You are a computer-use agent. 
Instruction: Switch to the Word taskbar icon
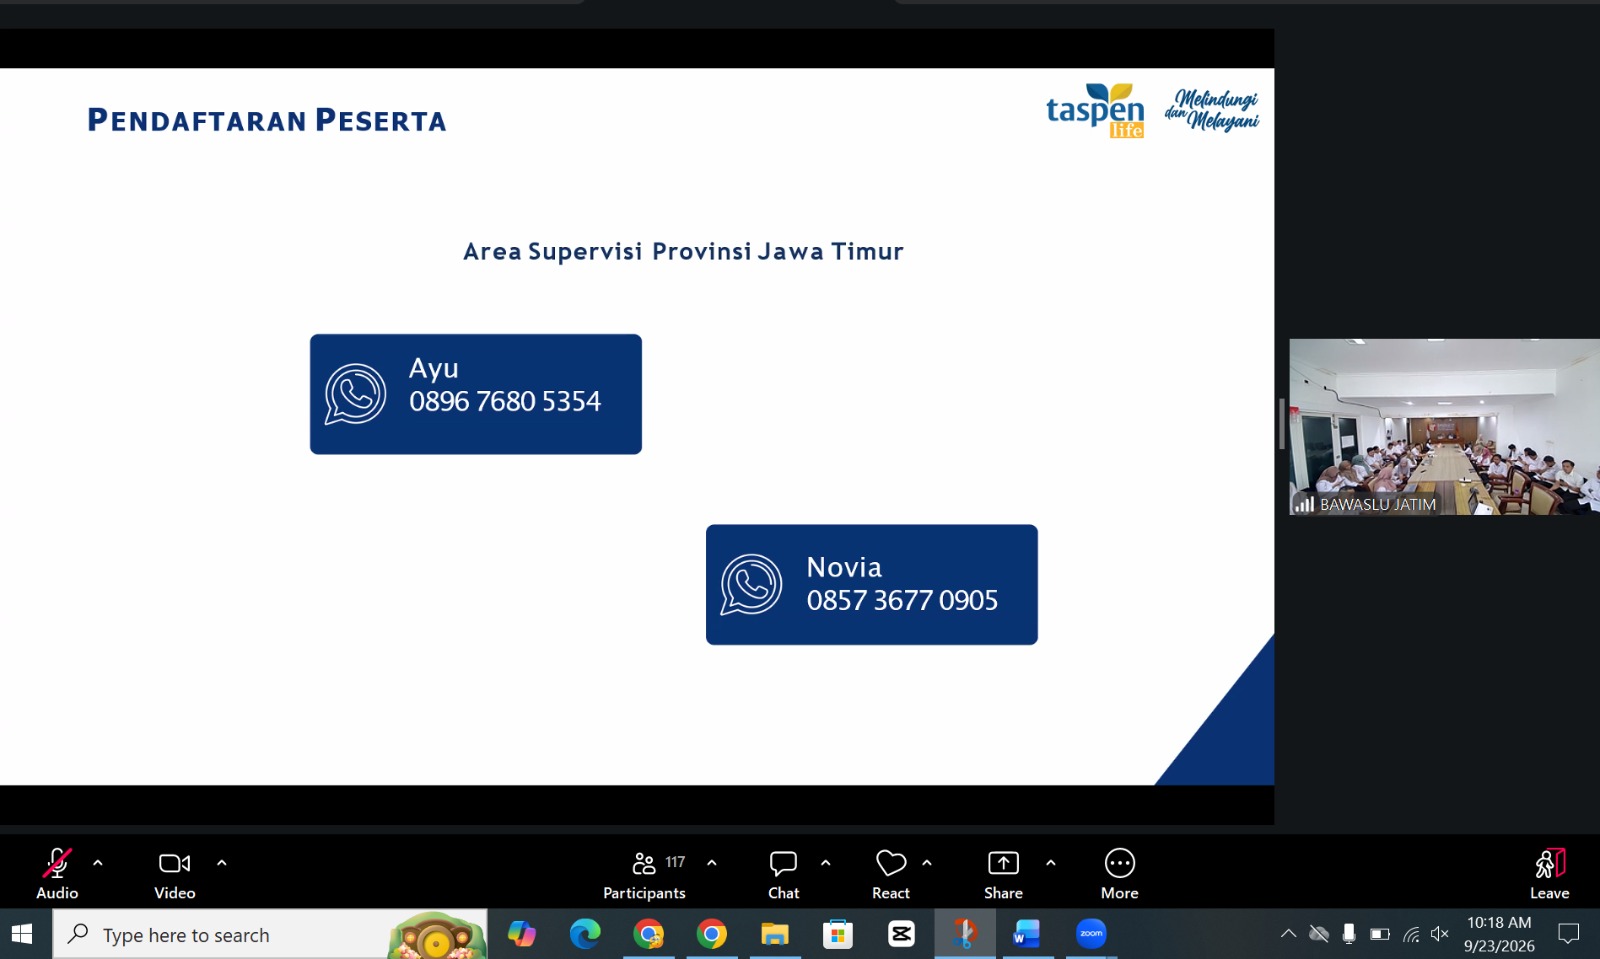coord(1027,934)
